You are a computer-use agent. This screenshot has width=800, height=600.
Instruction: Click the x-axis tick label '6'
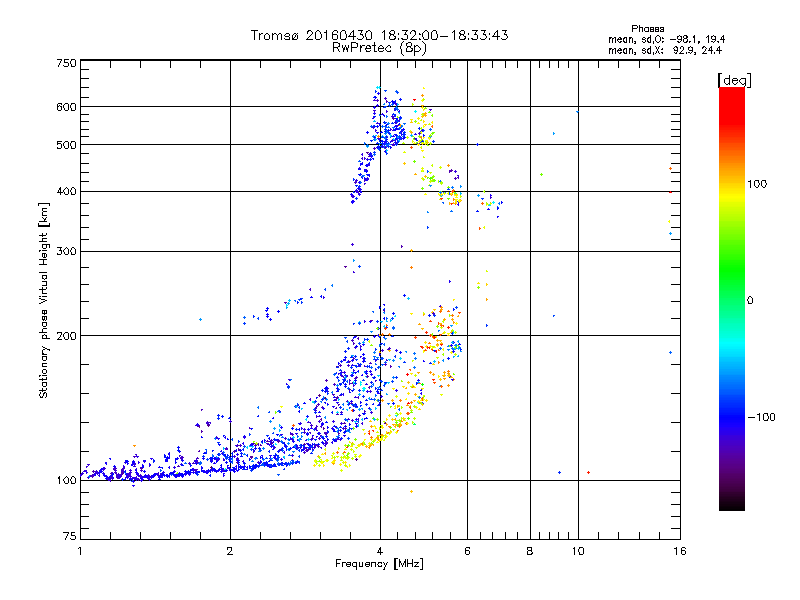coord(467,551)
